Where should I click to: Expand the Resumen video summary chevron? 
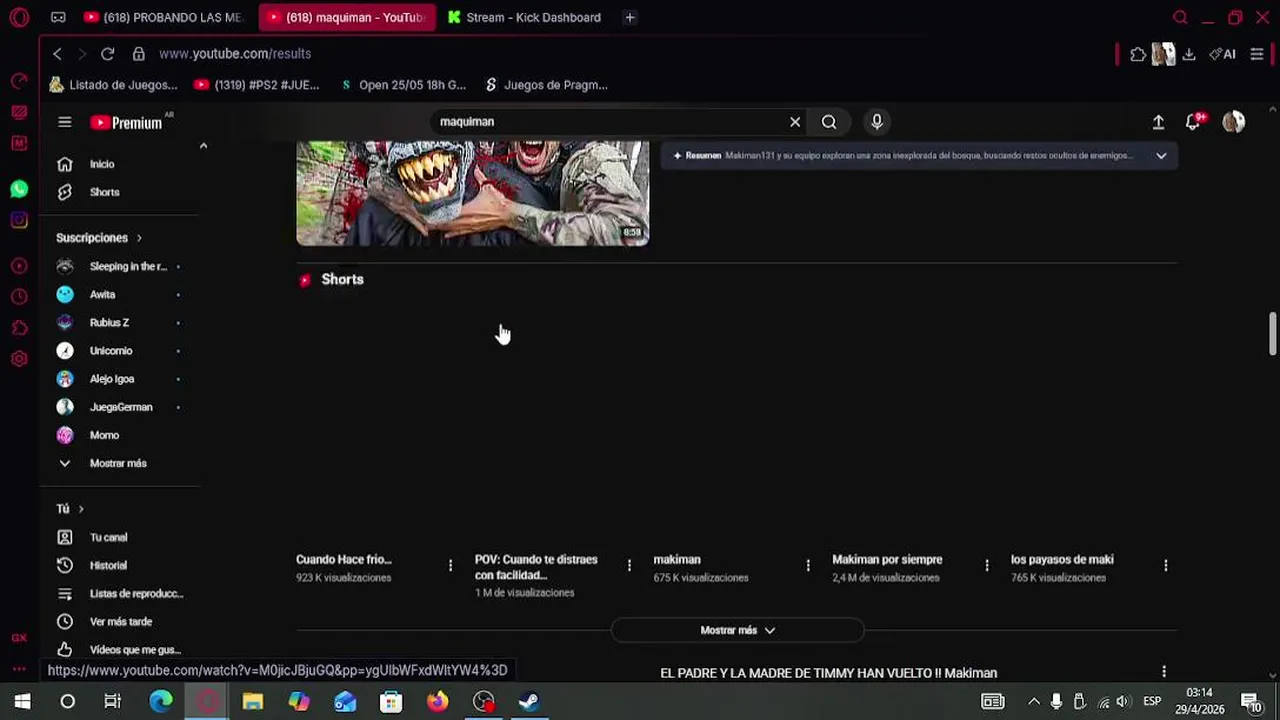click(x=1161, y=156)
